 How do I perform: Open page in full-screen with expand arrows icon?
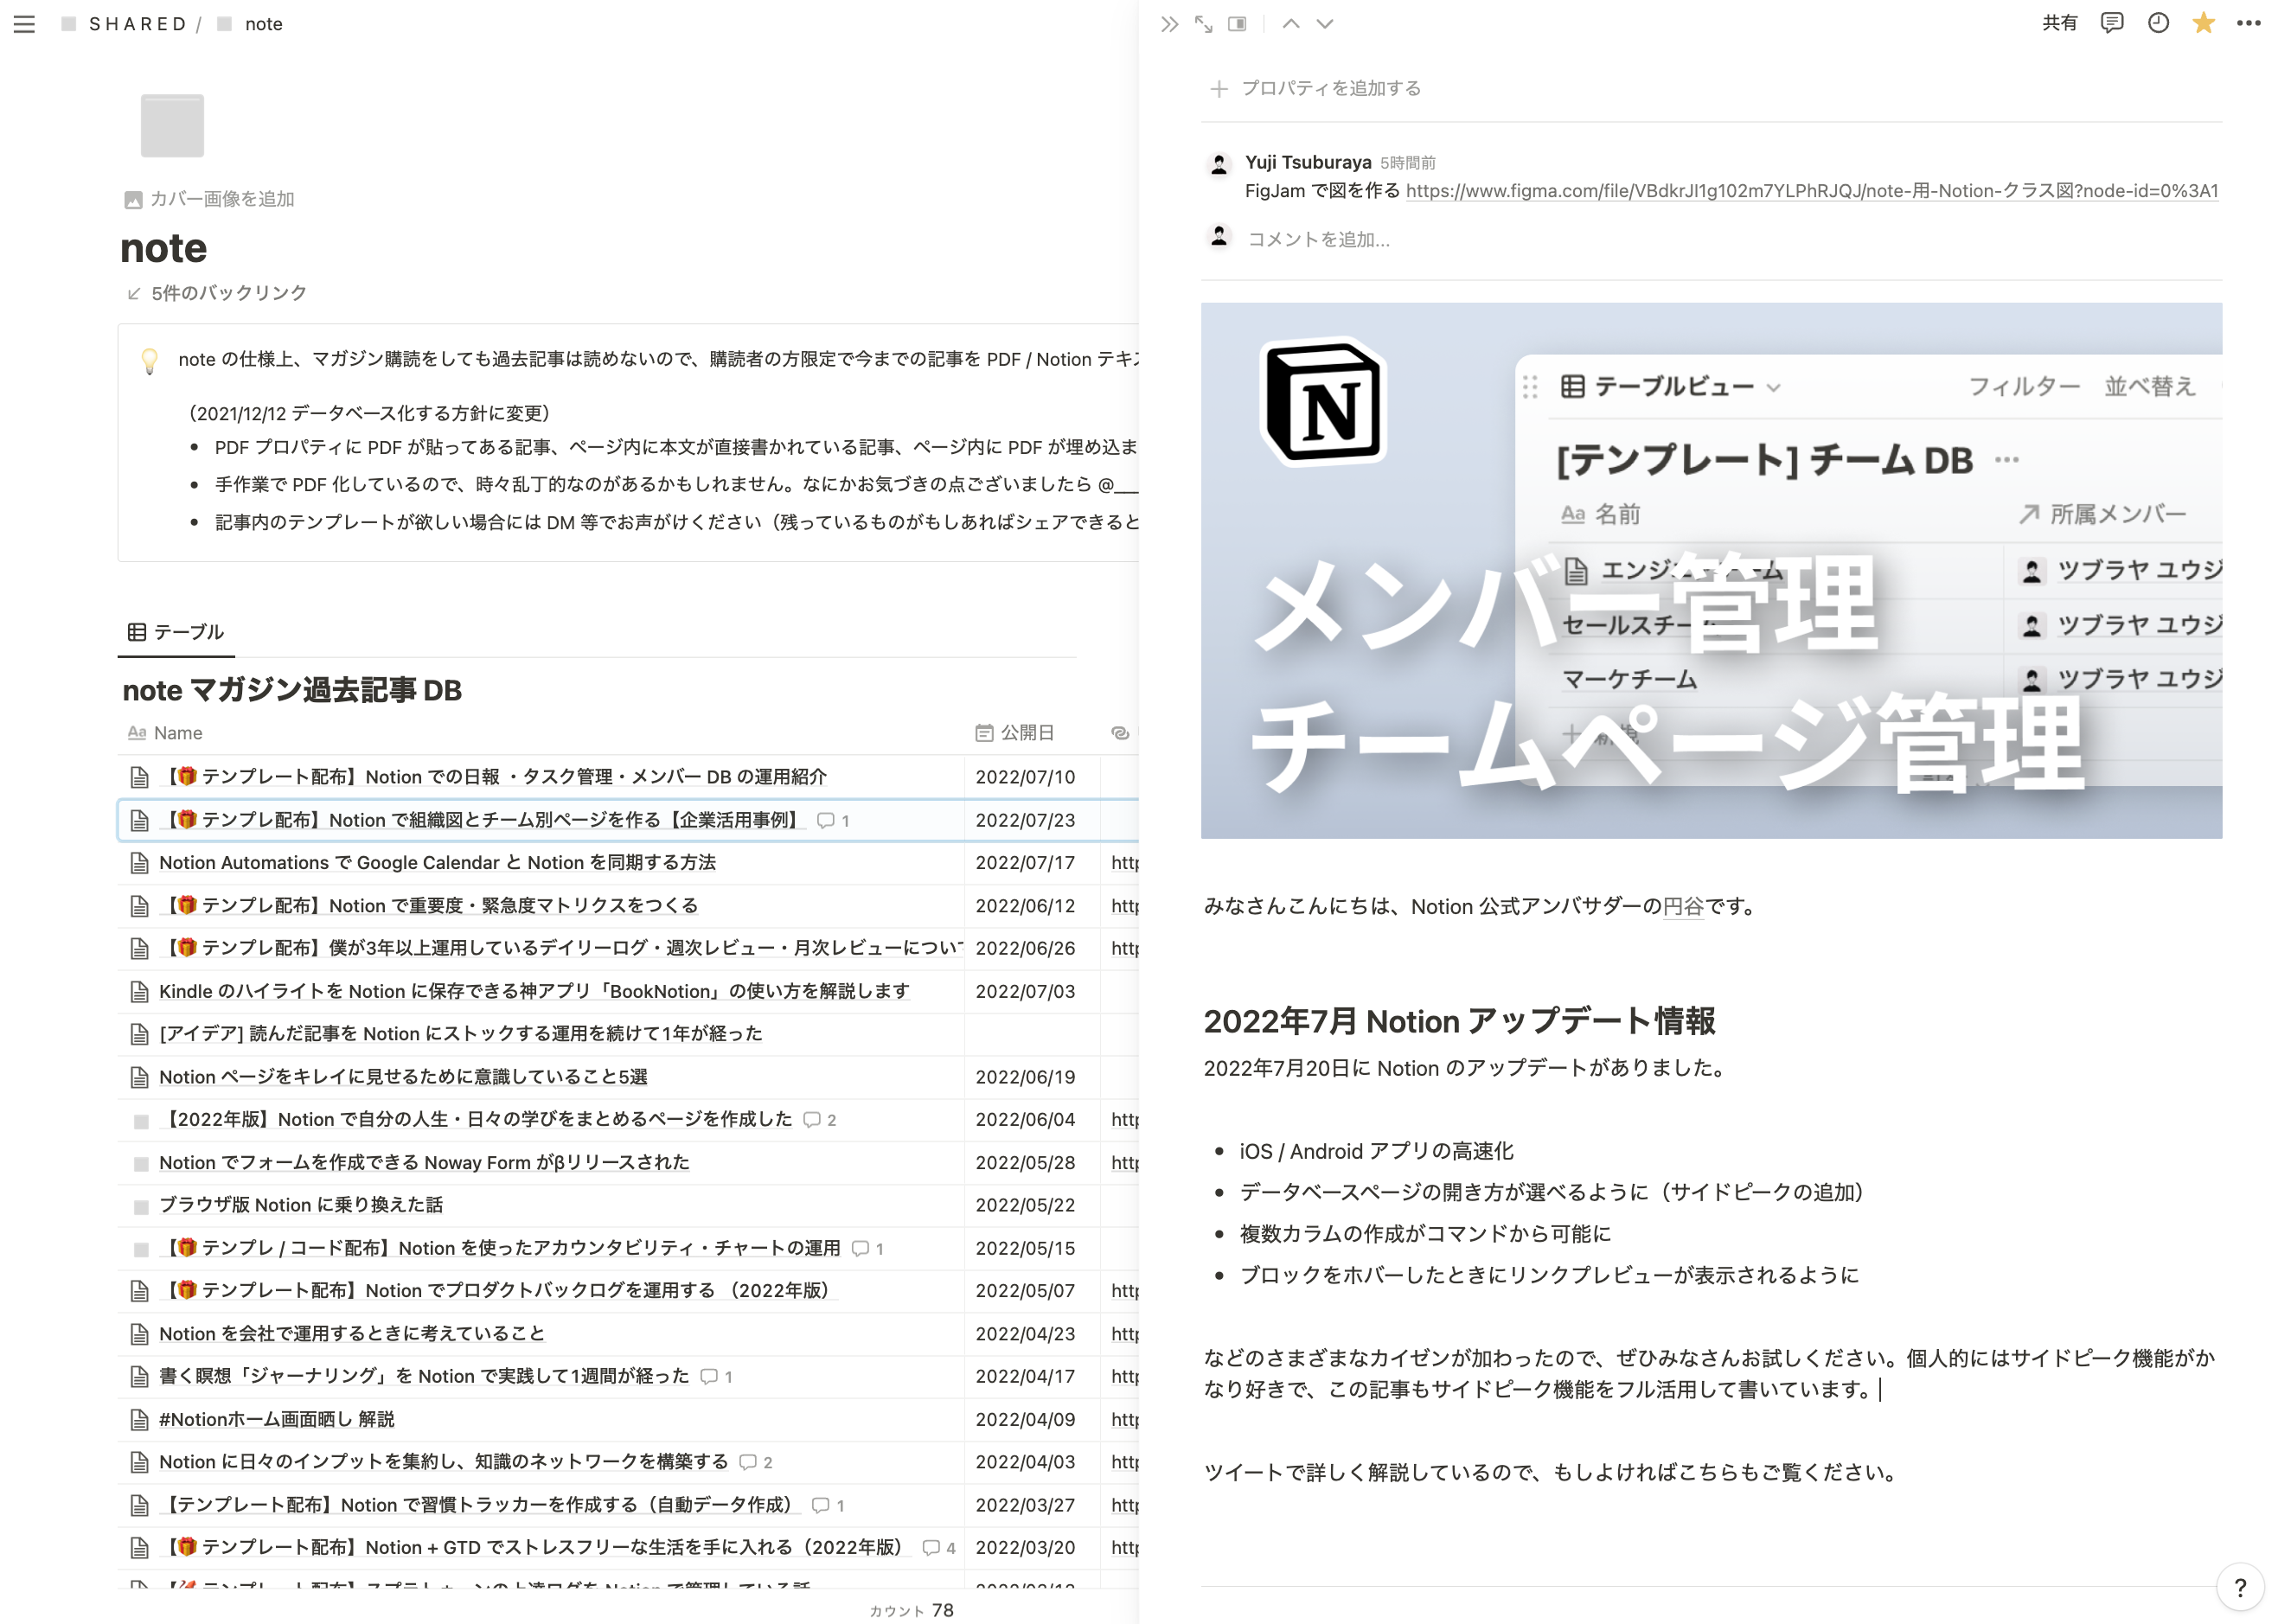coord(1203,24)
